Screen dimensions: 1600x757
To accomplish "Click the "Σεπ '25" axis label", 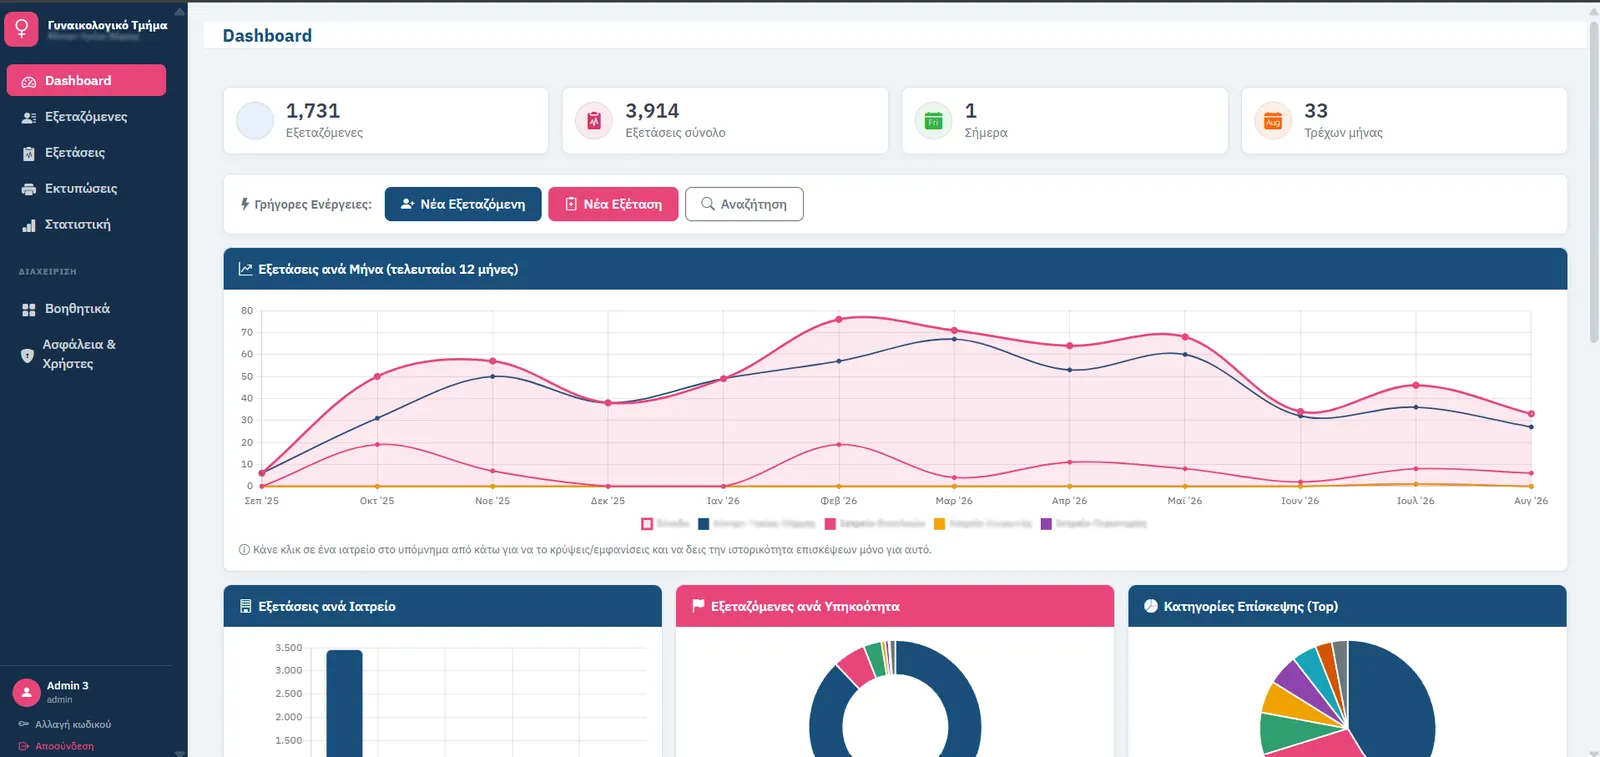I will [x=262, y=501].
